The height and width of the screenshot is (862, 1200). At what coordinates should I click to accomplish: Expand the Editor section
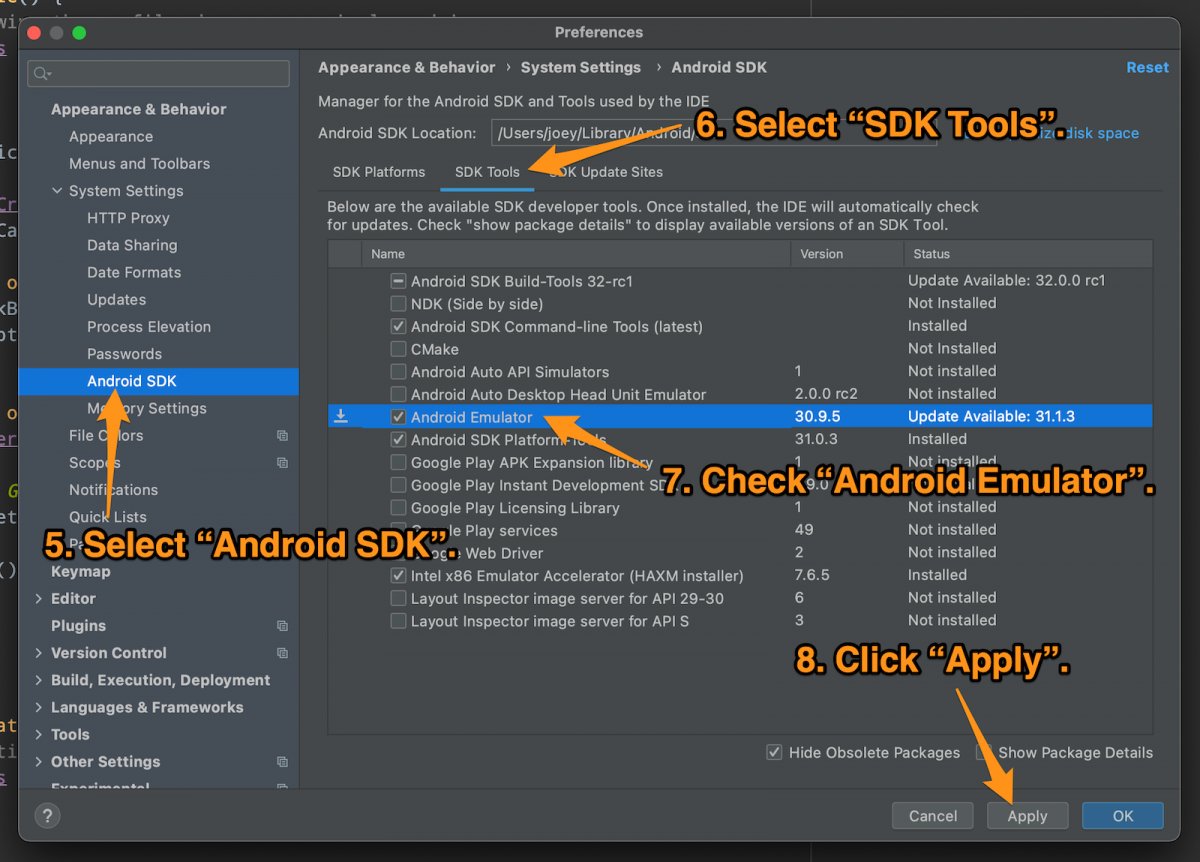coord(38,599)
